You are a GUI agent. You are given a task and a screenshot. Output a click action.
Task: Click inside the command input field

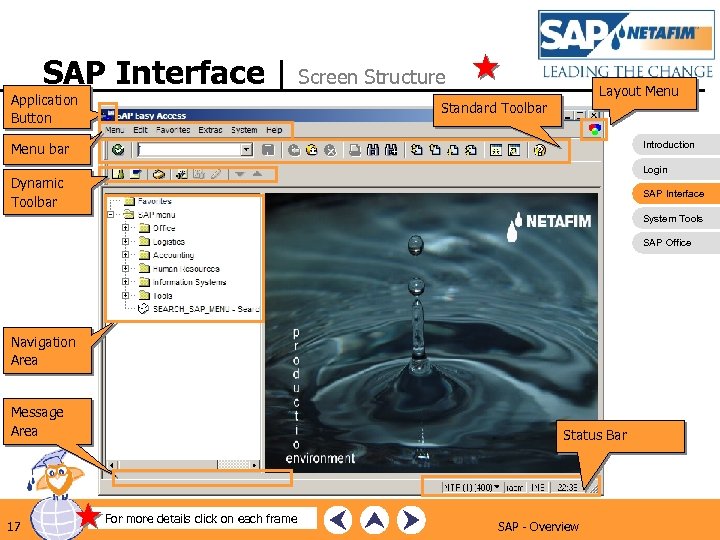tap(189, 150)
